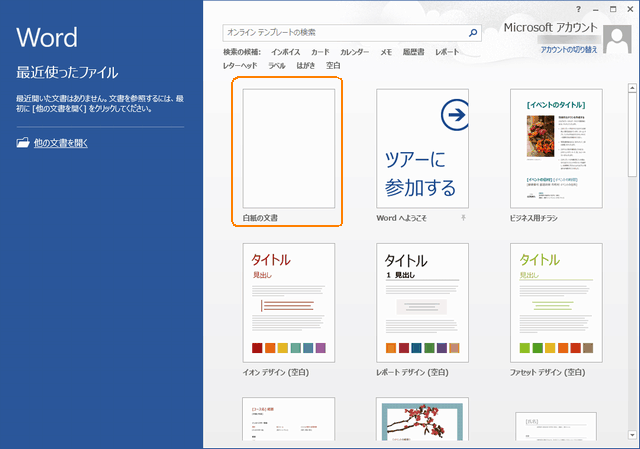The width and height of the screenshot is (640, 449).
Task: Open the 他の文書を開く link
Action: (x=61, y=143)
